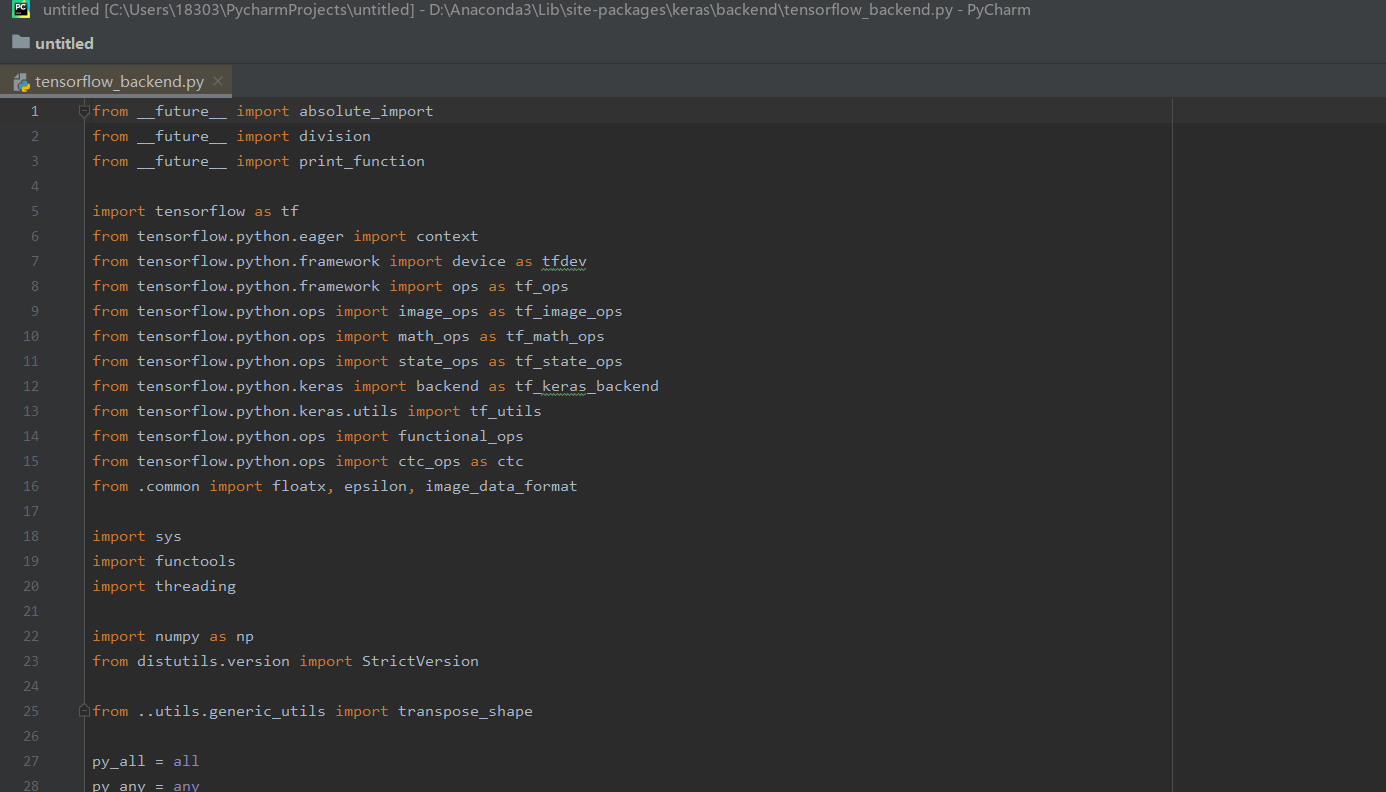This screenshot has width=1386, height=792.
Task: Select the tensorflow_backend.py tab
Action: pyautogui.click(x=120, y=83)
